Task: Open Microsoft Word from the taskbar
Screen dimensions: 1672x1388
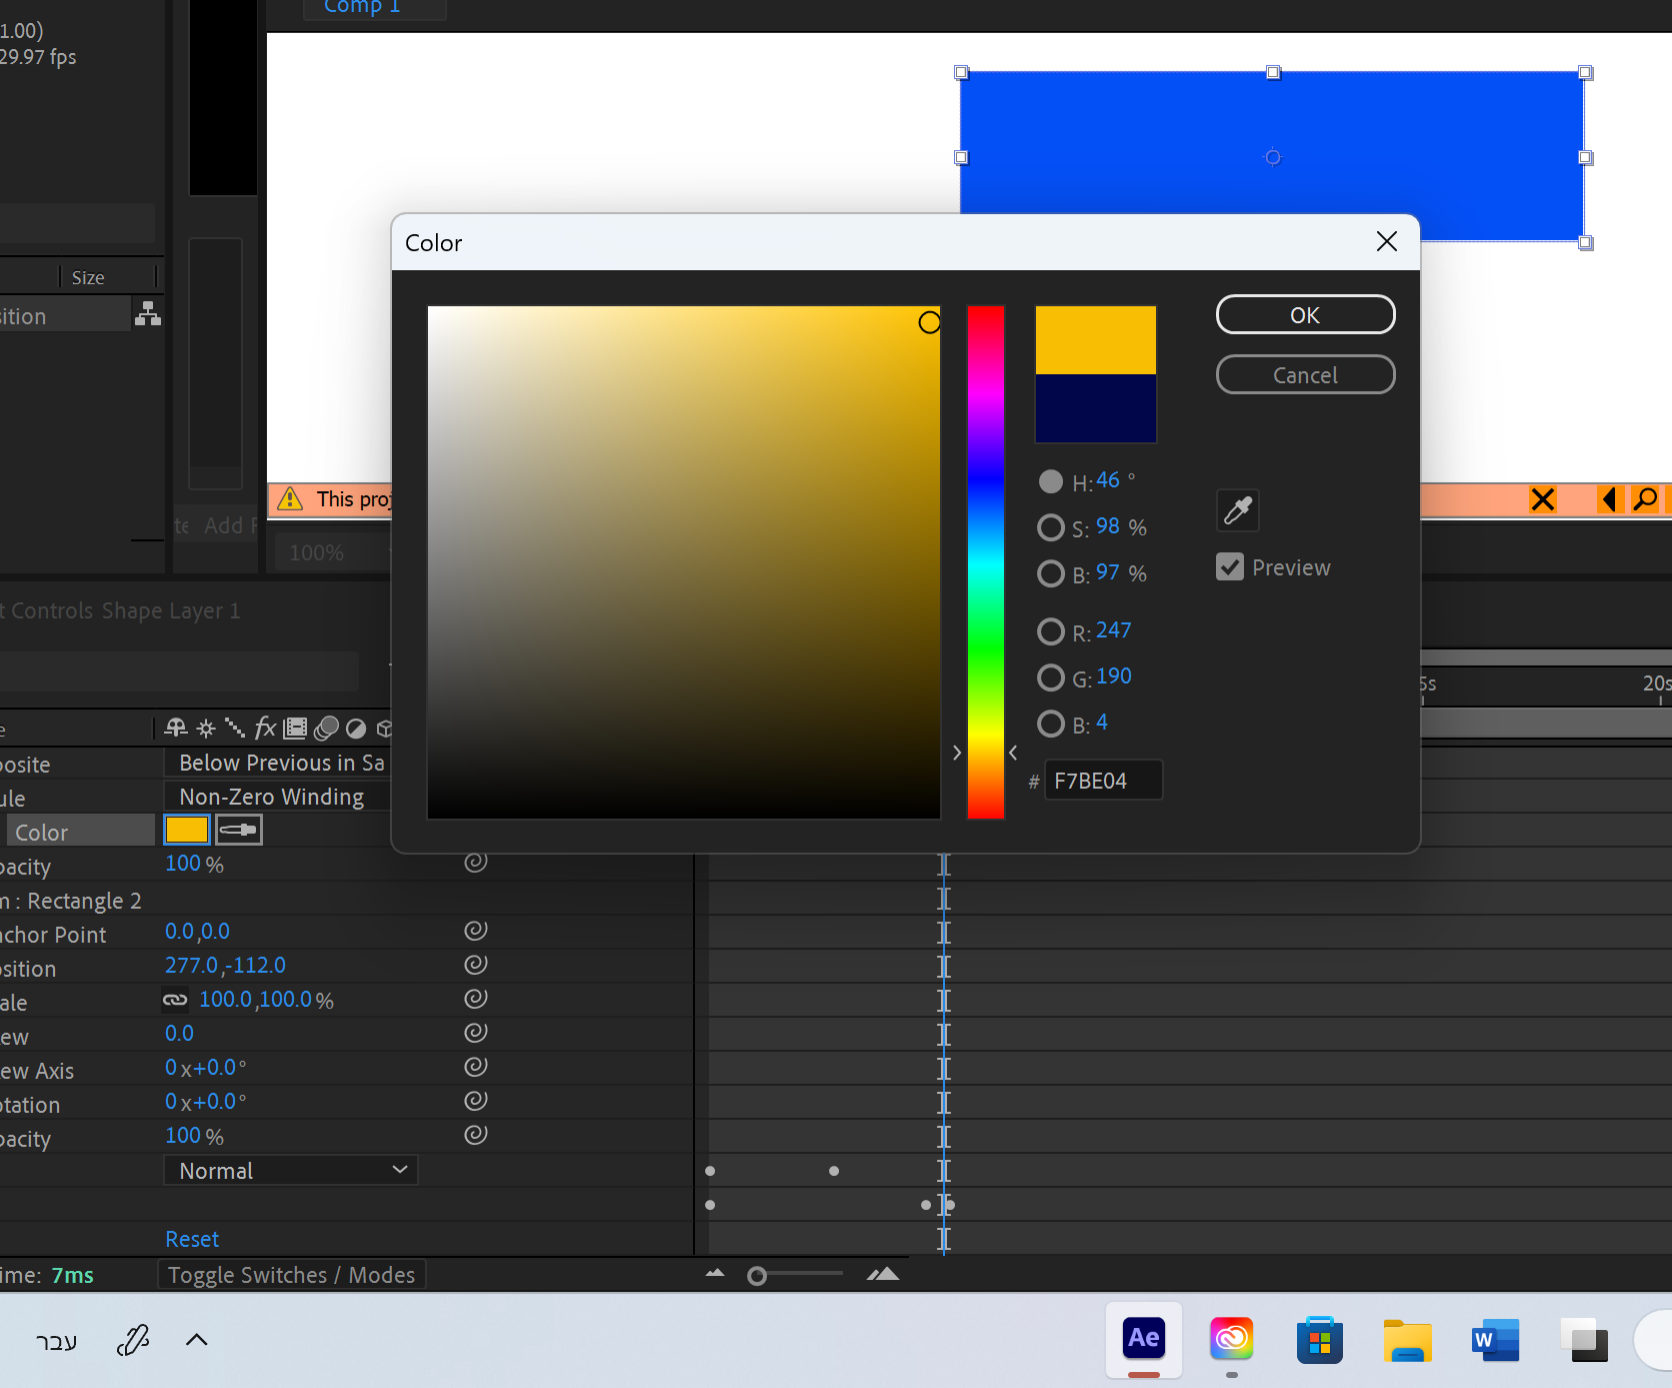Action: [1495, 1340]
